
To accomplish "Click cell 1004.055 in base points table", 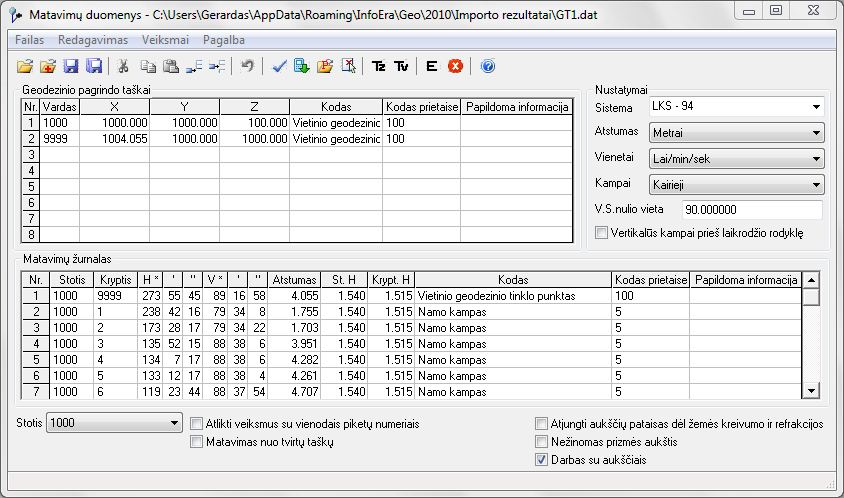I will [115, 139].
